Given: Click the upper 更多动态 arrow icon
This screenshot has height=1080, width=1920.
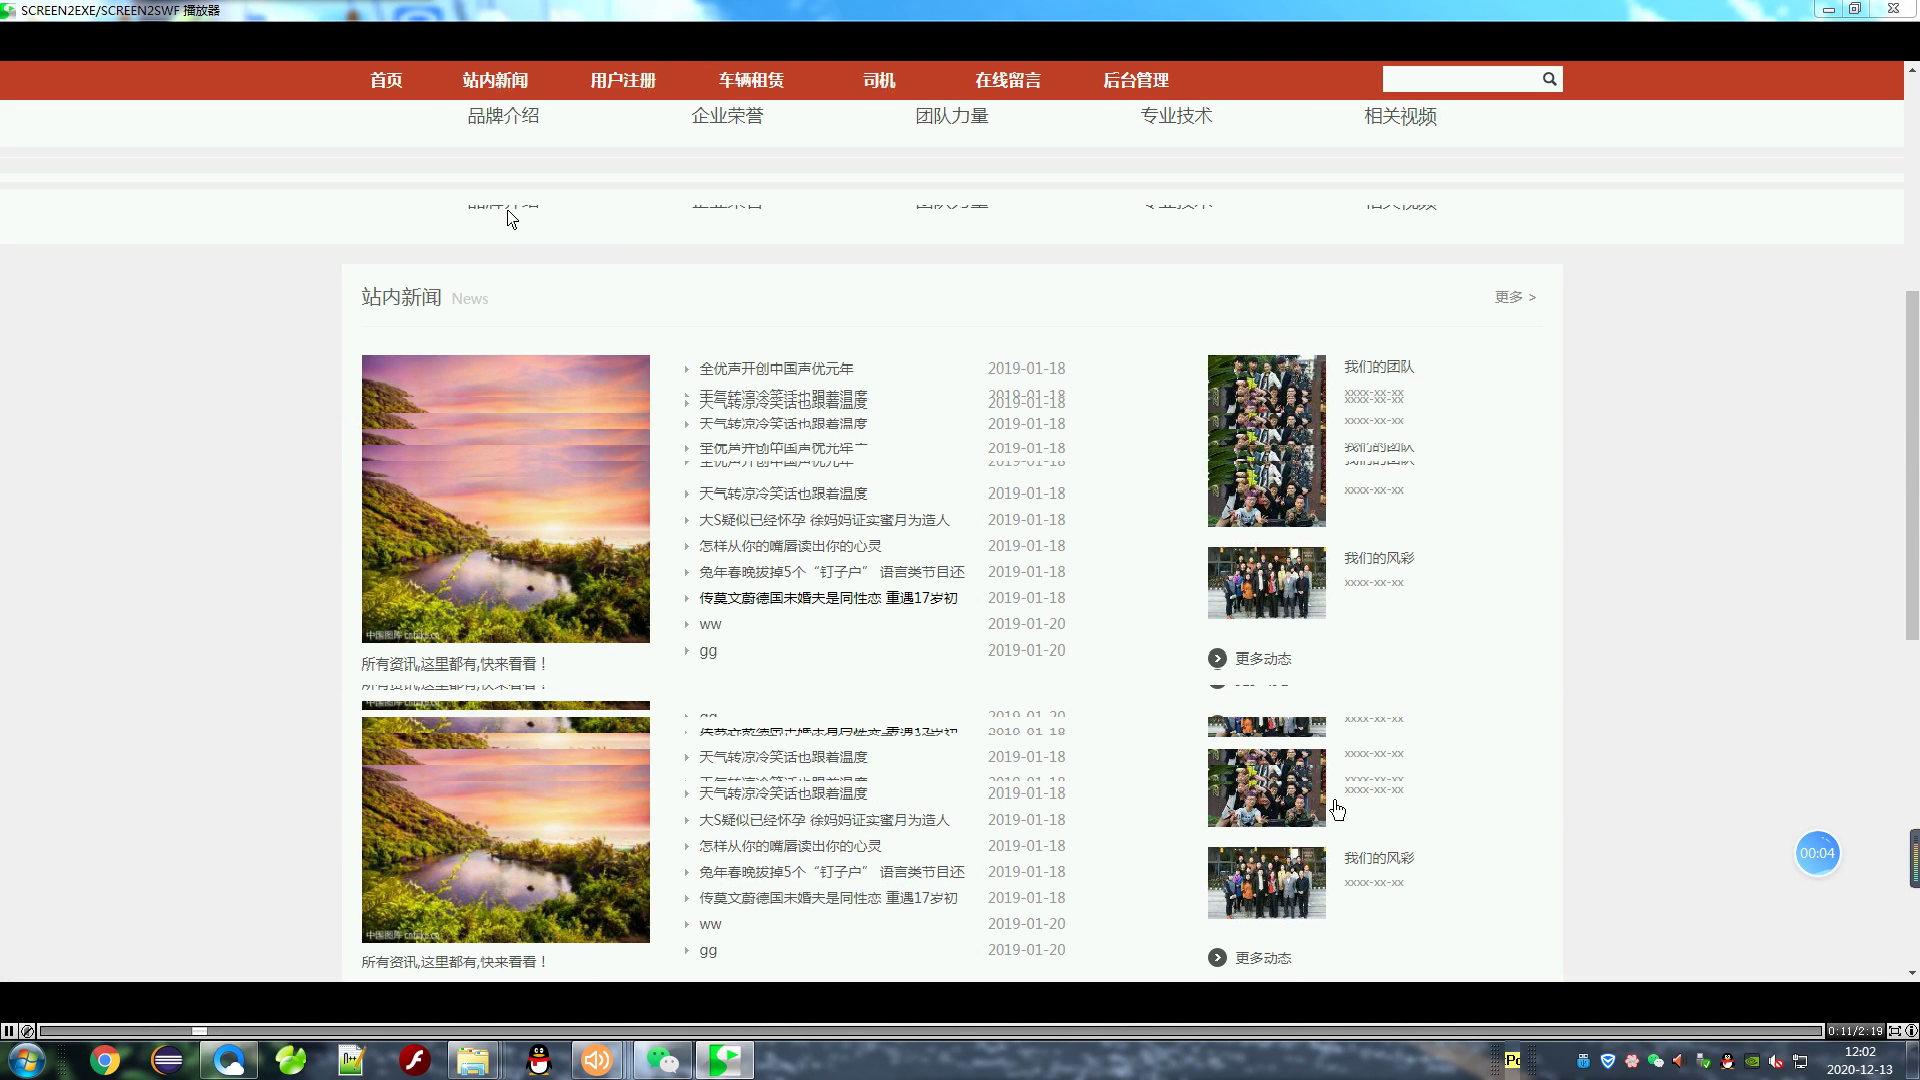Looking at the screenshot, I should pos(1217,658).
